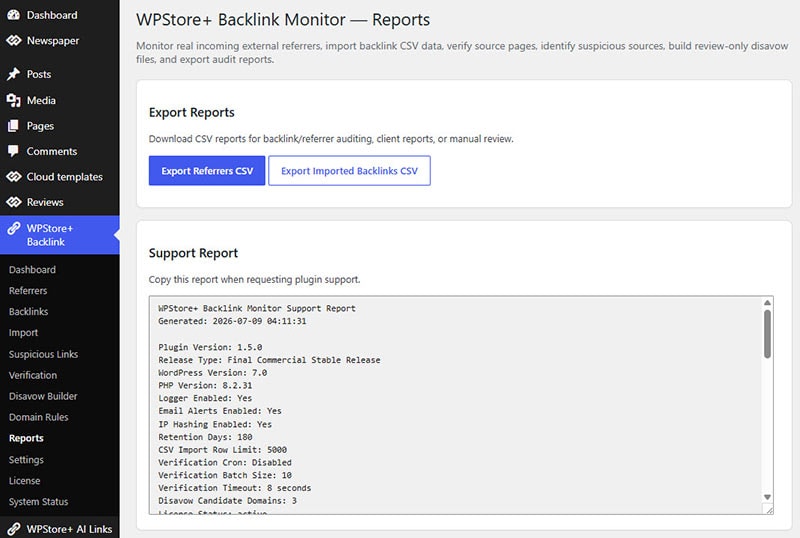Screen dimensions: 800x538
Task: Open the Backlink Dashboard submenu link
Action: coord(32,270)
